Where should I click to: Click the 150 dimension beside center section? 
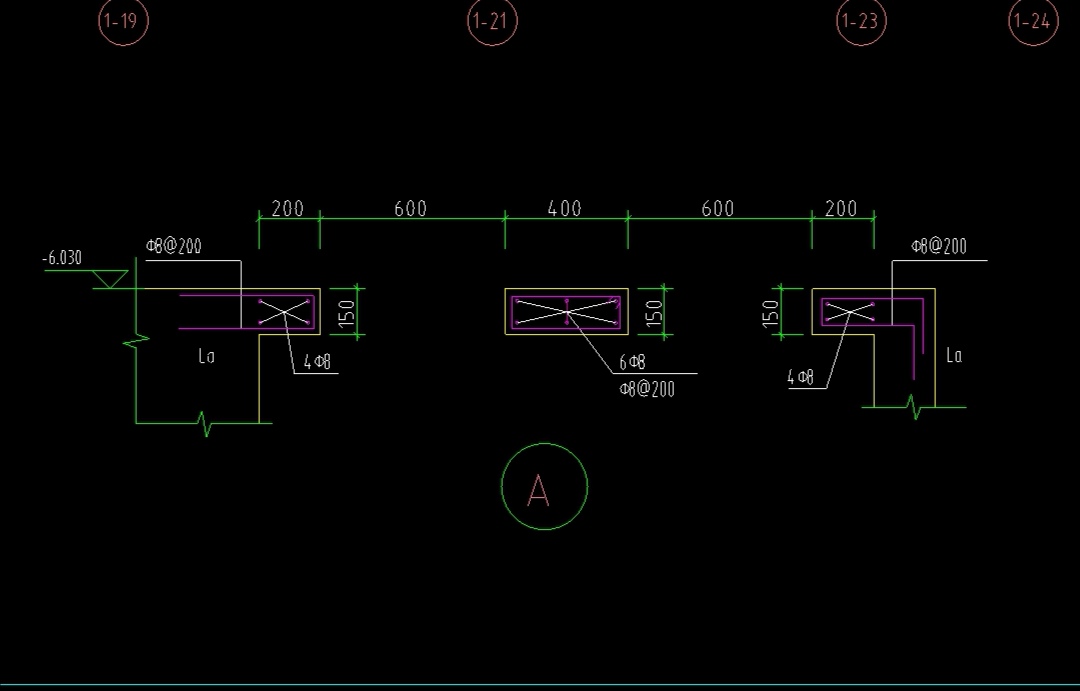click(x=656, y=313)
